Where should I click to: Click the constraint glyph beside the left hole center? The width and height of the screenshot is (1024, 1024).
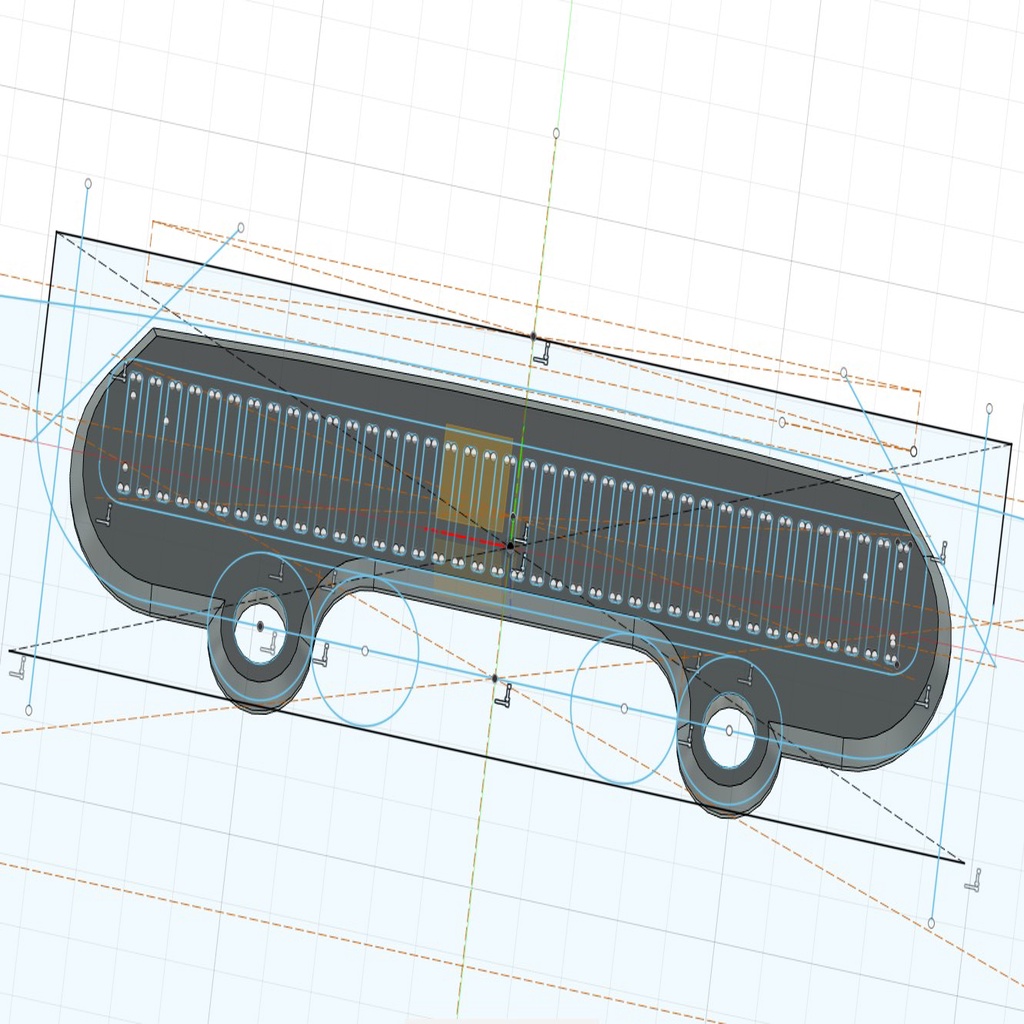(269, 644)
